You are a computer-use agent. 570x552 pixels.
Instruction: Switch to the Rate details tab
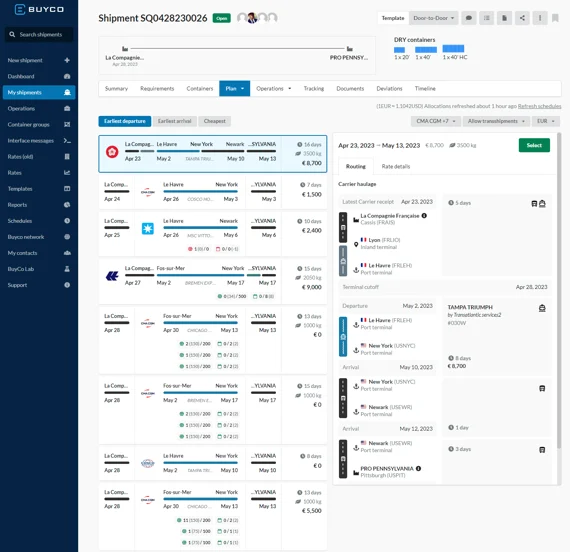tap(396, 167)
